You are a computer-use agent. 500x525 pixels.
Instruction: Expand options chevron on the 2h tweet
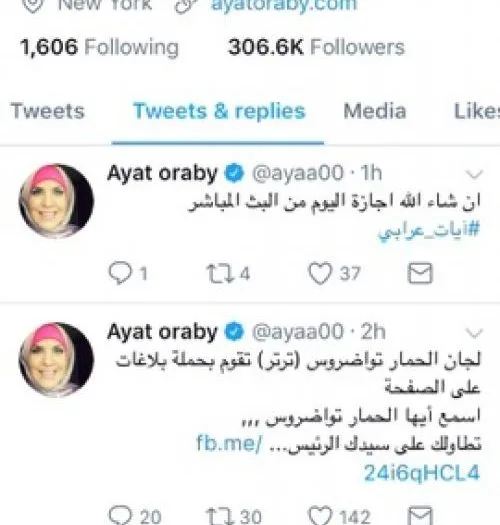(x=474, y=333)
